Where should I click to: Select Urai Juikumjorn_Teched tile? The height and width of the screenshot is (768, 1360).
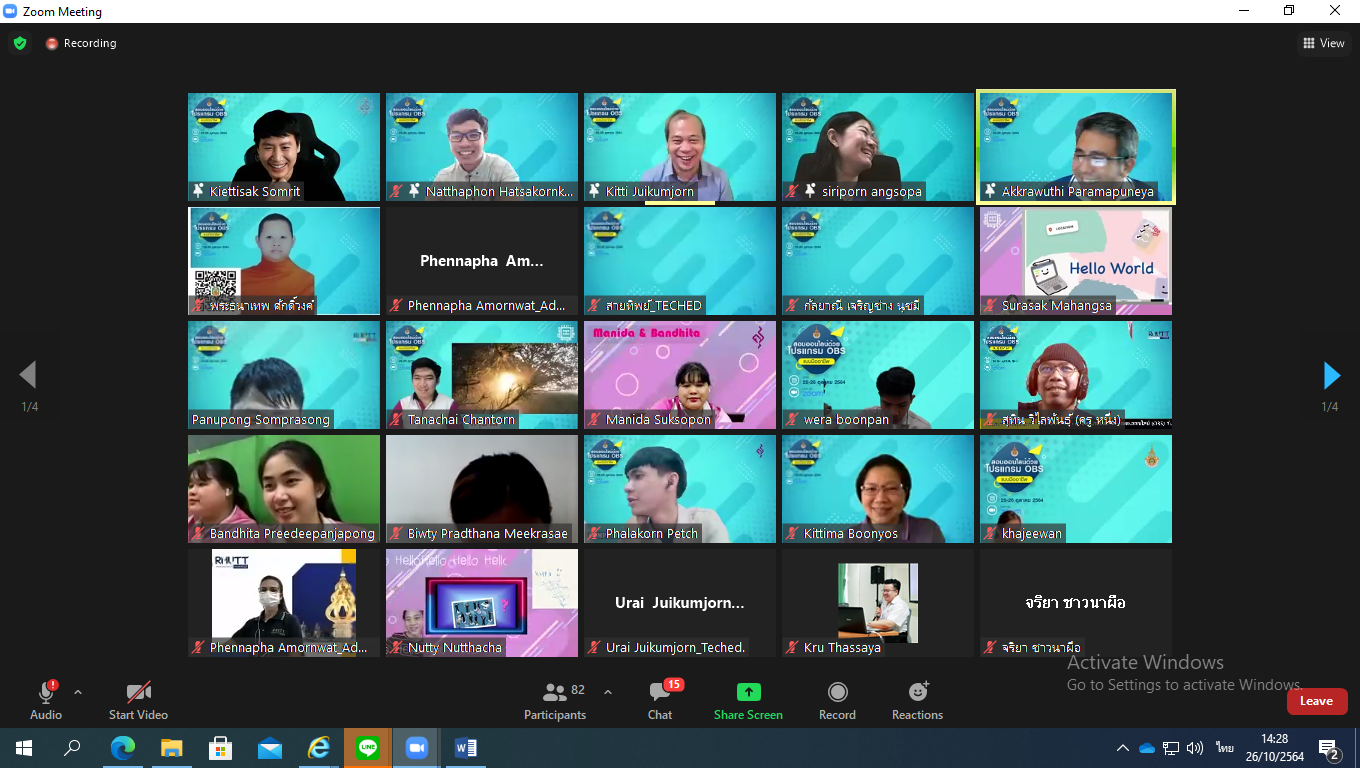(x=680, y=603)
